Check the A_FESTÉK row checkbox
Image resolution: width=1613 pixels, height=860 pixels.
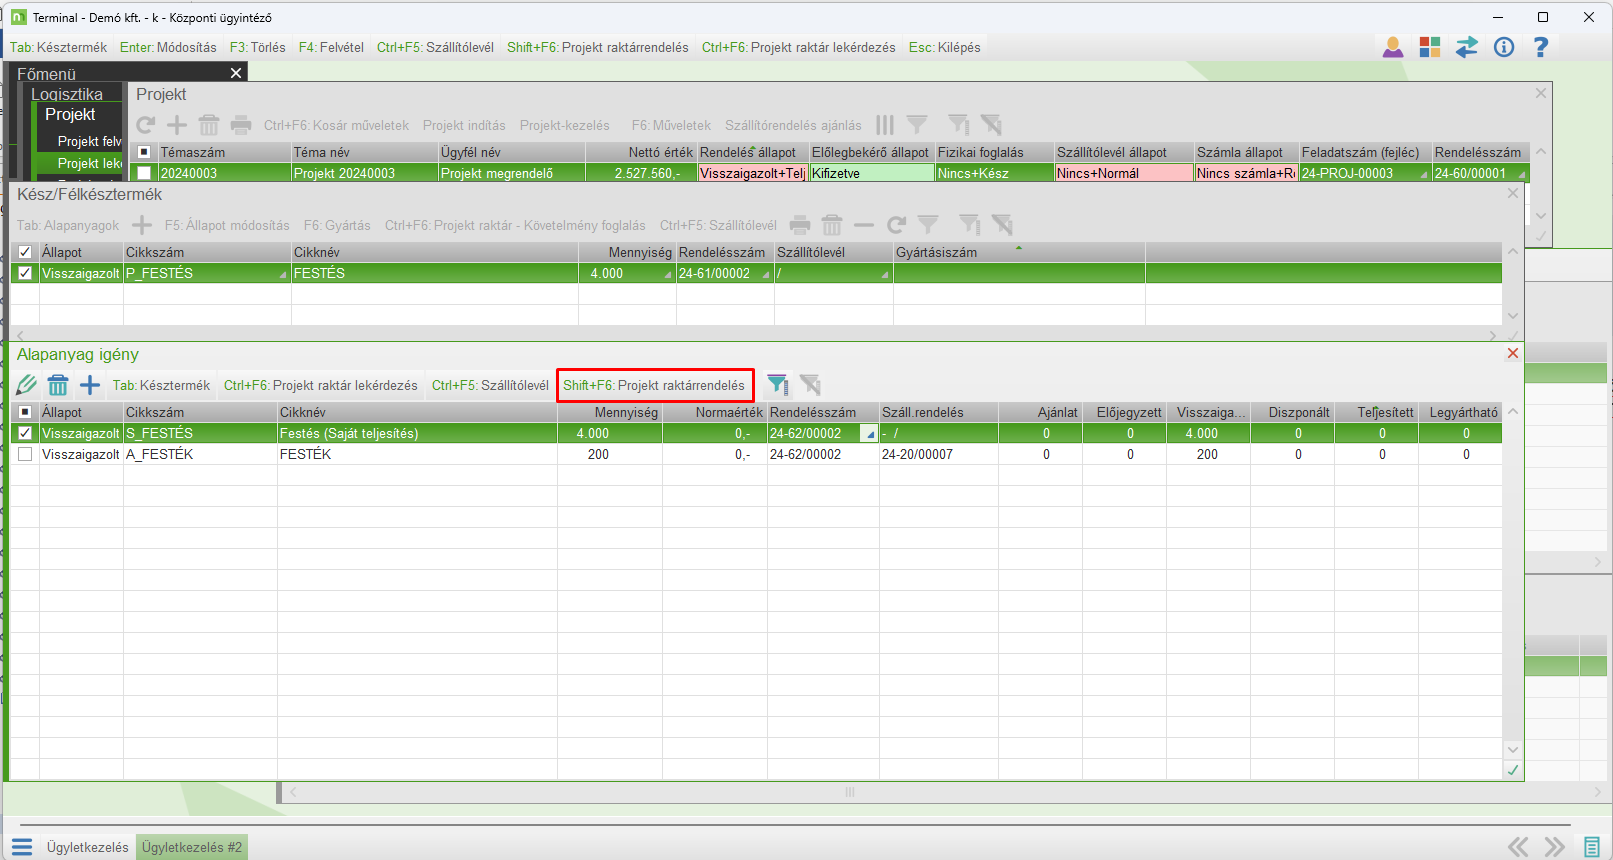tap(25, 454)
